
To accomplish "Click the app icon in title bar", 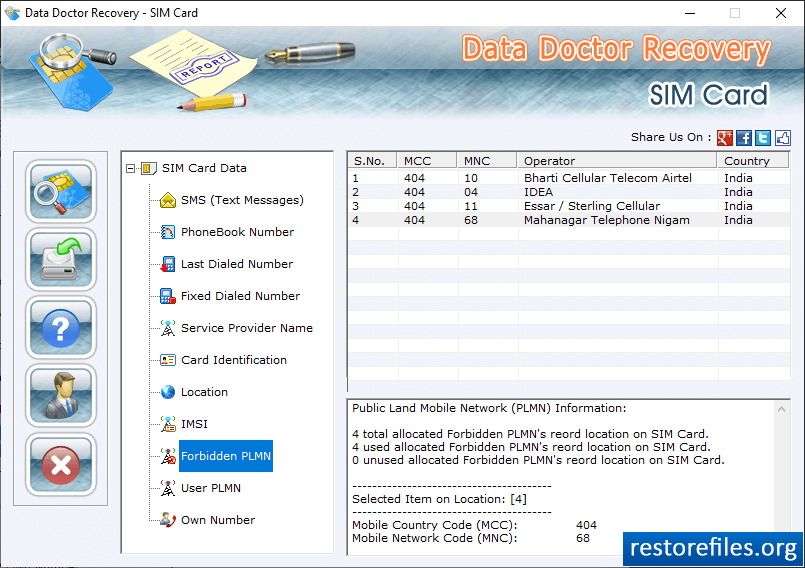I will coord(12,13).
